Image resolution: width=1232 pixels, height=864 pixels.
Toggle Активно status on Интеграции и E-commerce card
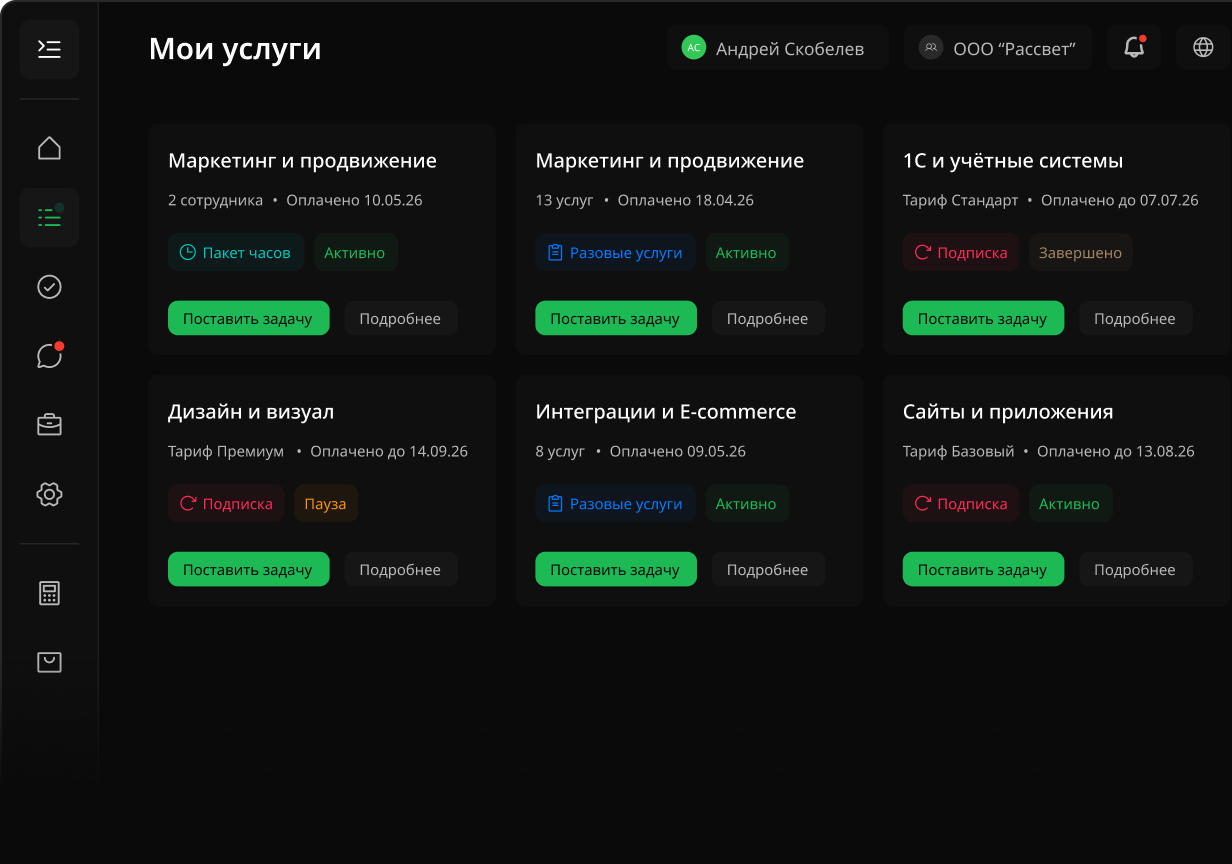tap(747, 503)
